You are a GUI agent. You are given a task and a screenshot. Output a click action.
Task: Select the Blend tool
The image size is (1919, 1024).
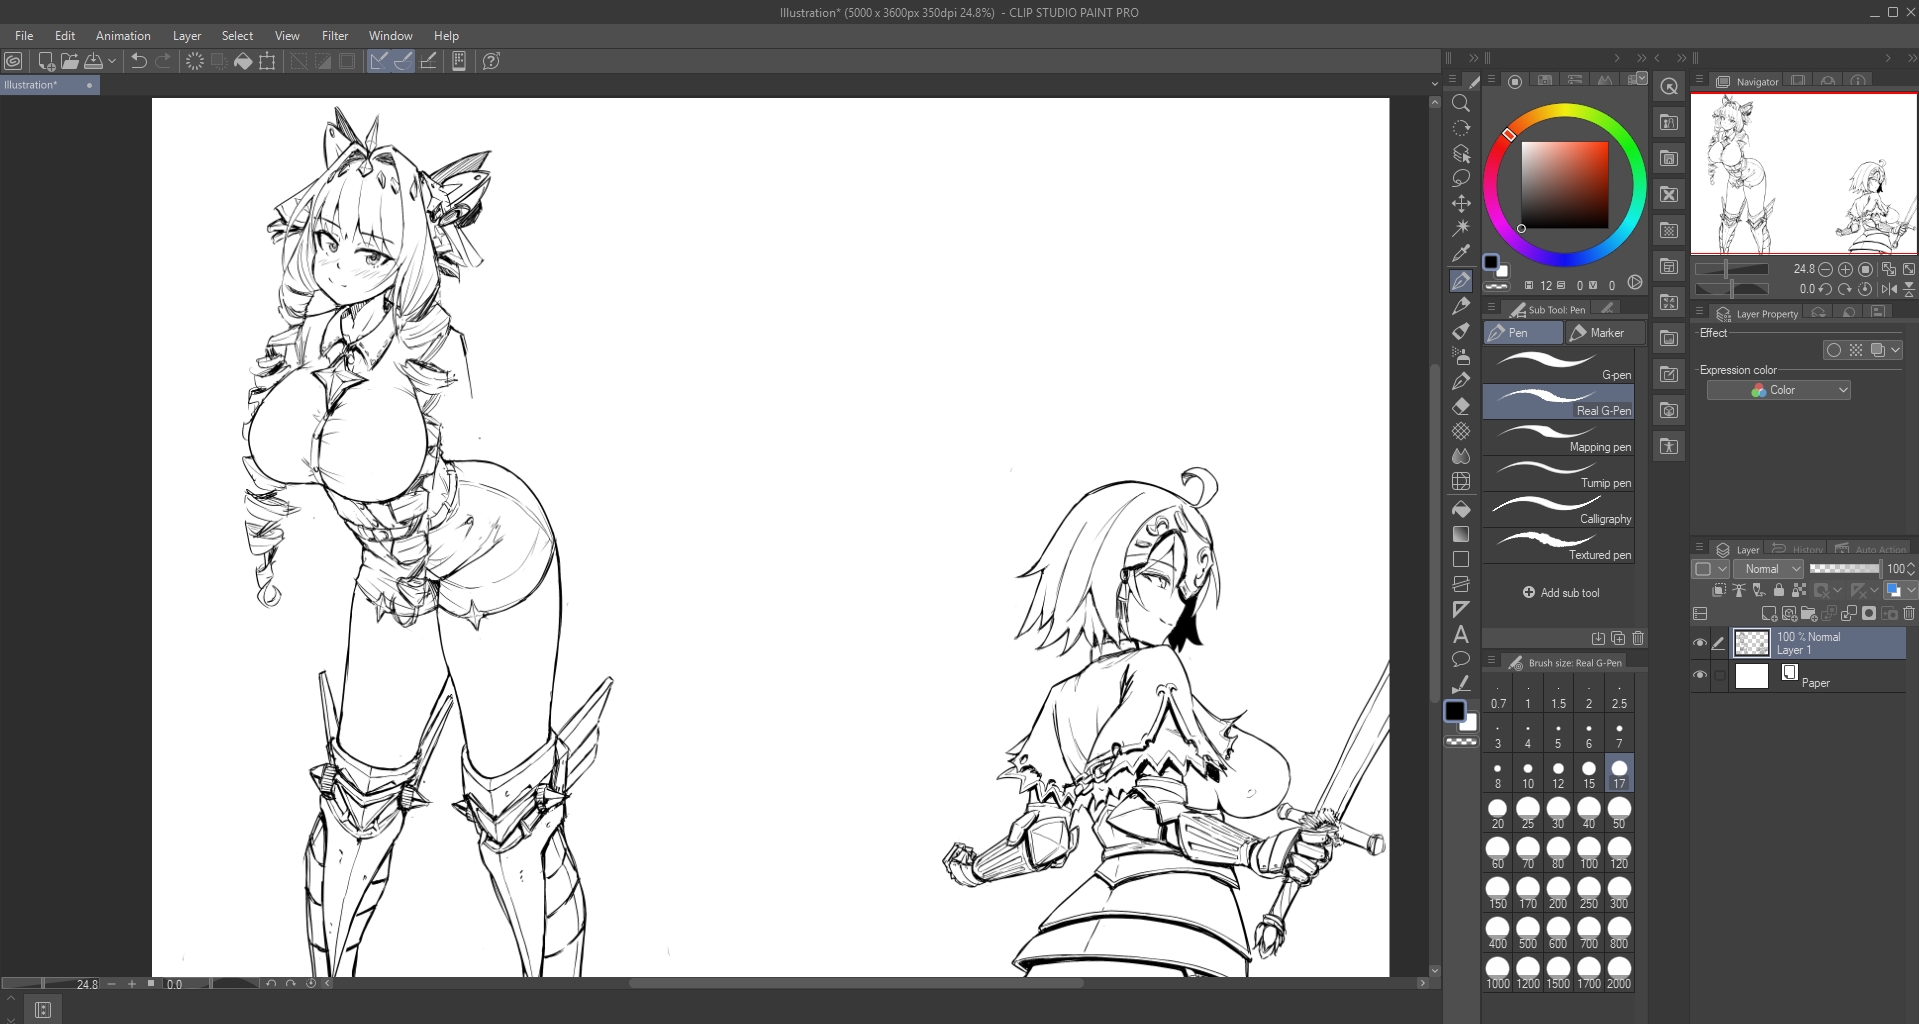click(1461, 456)
